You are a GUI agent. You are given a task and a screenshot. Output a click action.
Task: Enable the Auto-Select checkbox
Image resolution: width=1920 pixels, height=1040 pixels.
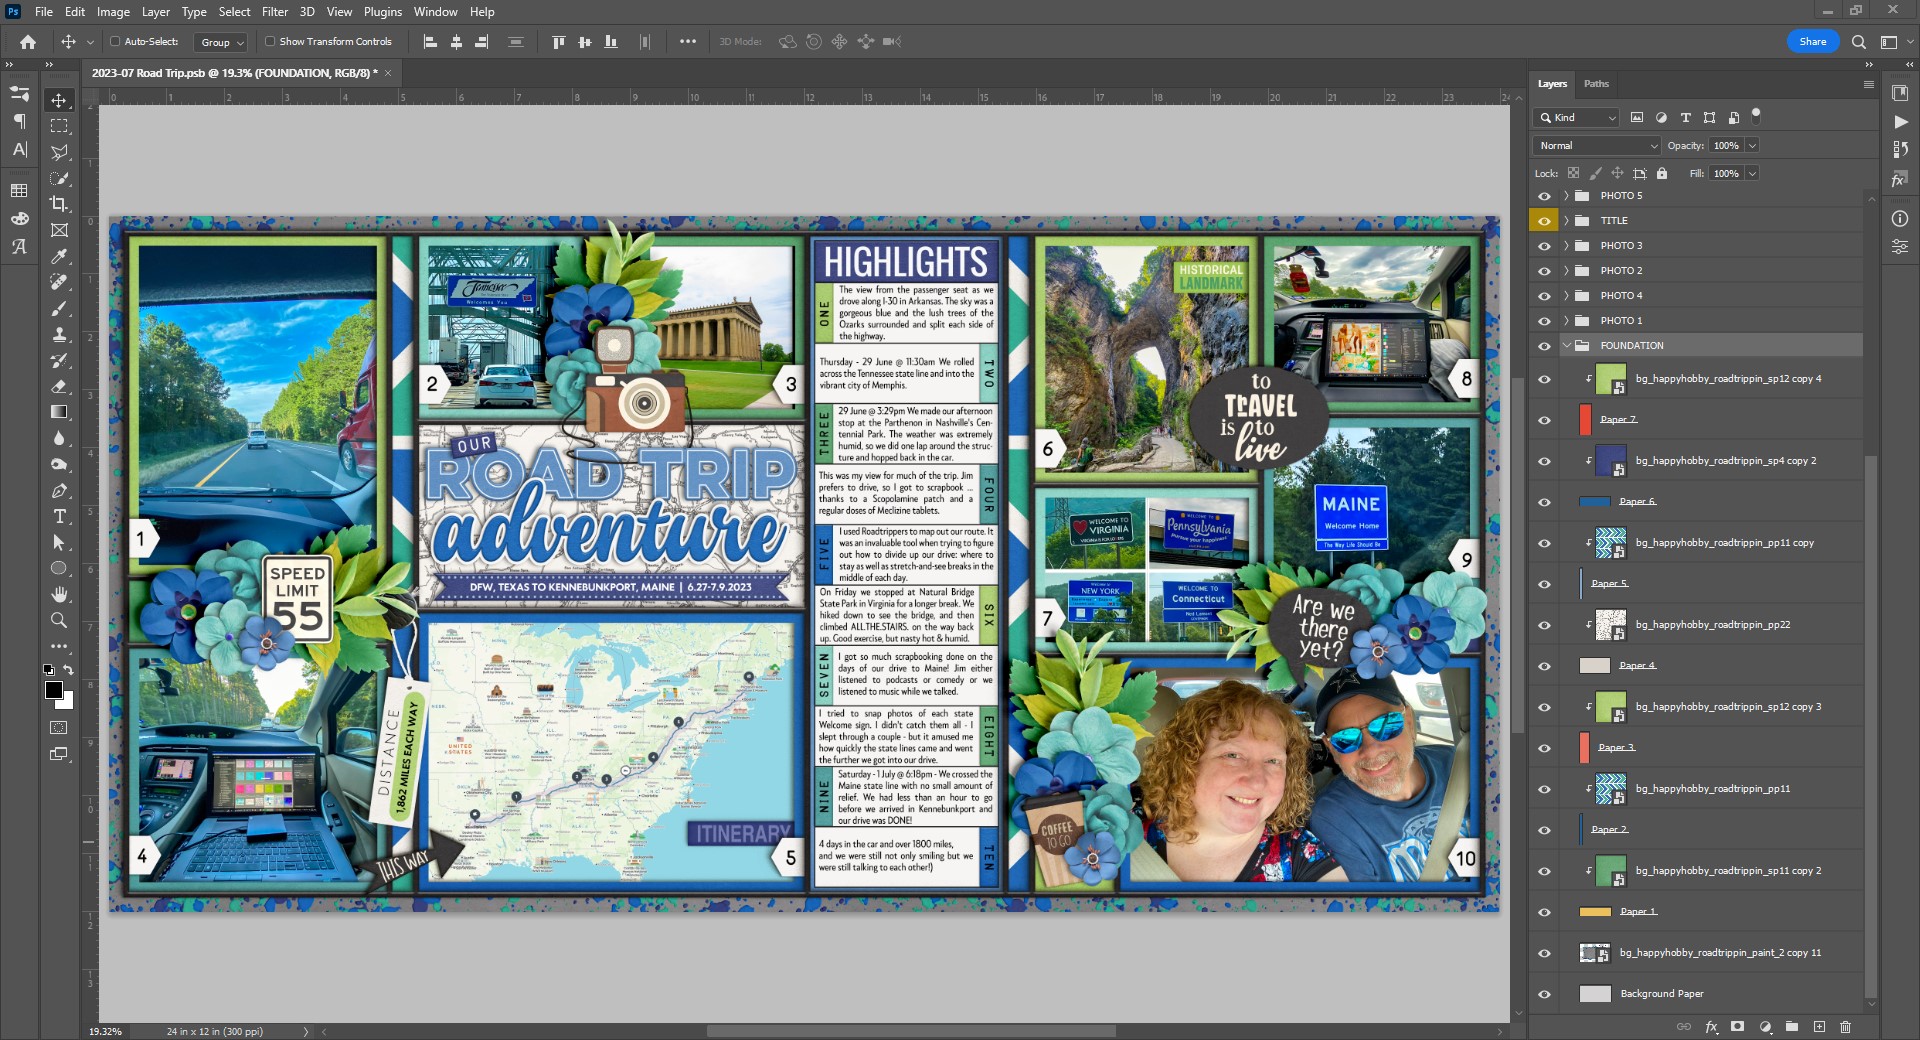113,41
